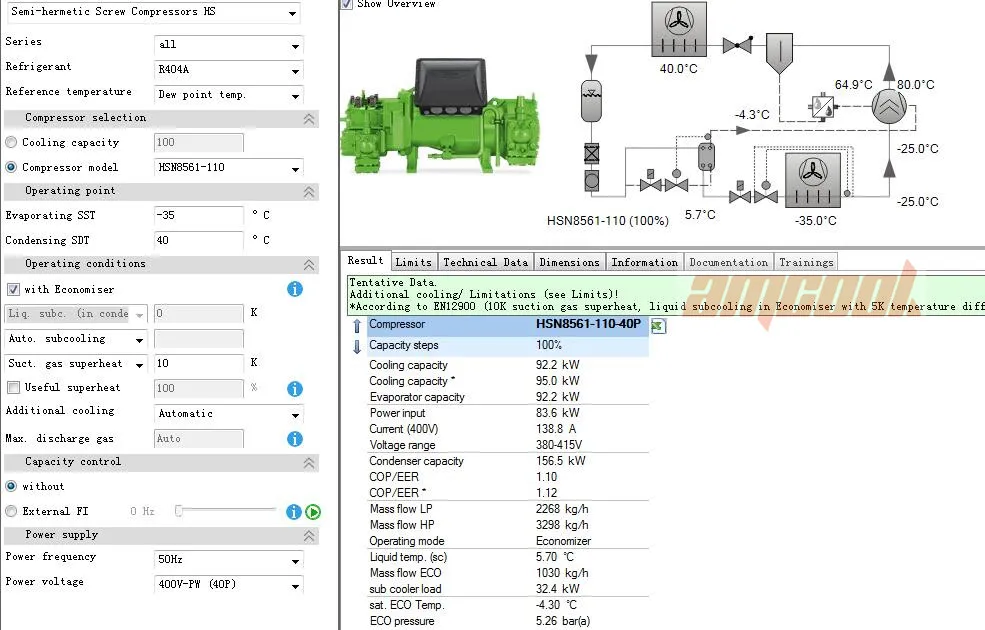Click info icon for Max. discharge gas
Image resolution: width=985 pixels, height=630 pixels.
[295, 438]
